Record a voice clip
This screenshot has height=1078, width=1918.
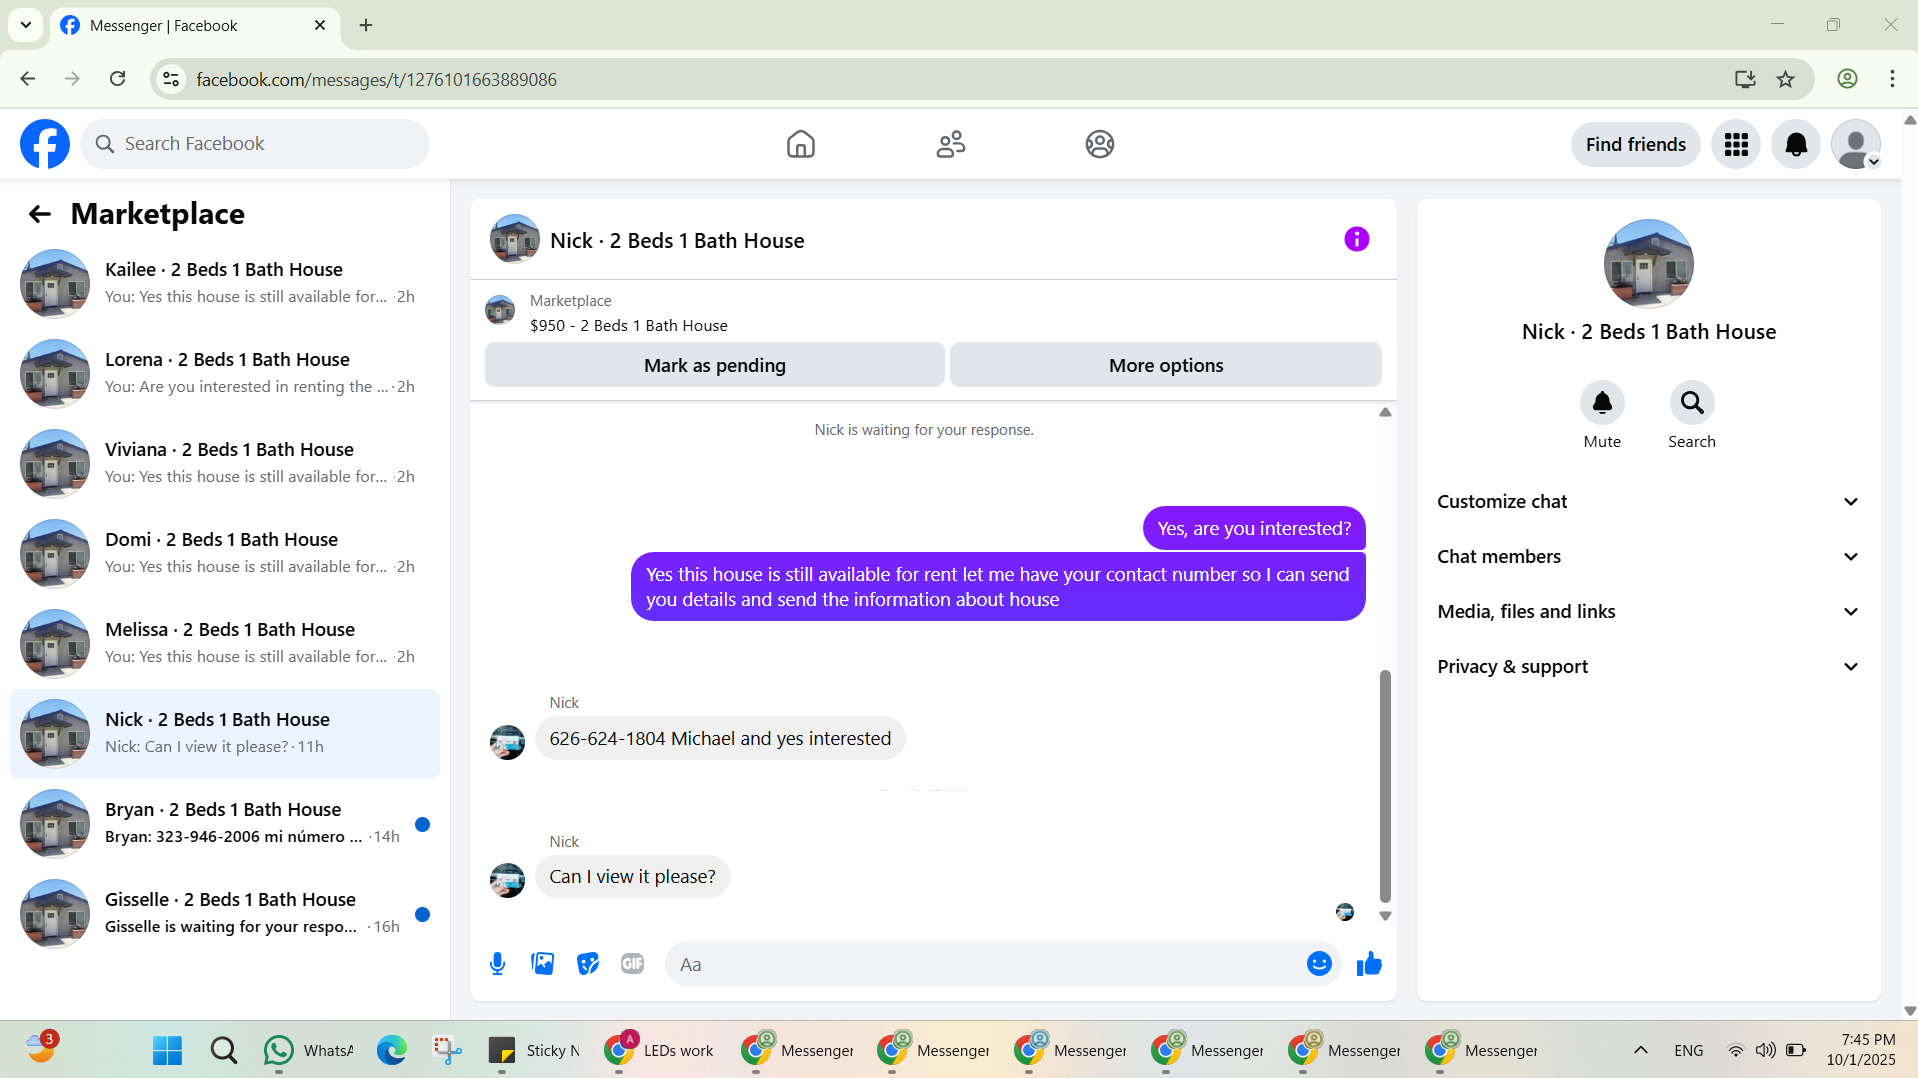point(497,964)
